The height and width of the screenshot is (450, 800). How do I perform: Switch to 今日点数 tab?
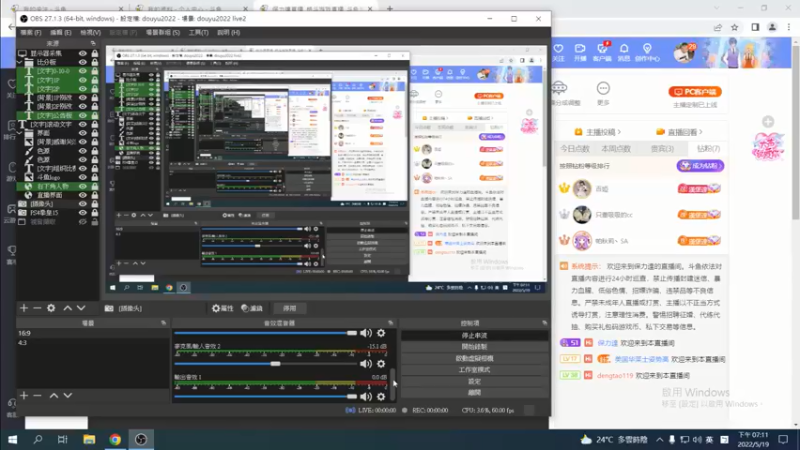(575, 148)
